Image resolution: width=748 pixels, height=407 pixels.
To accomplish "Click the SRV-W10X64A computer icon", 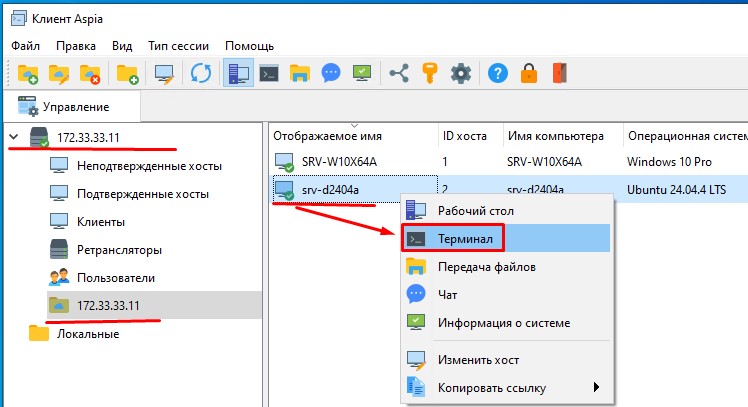I will [284, 162].
